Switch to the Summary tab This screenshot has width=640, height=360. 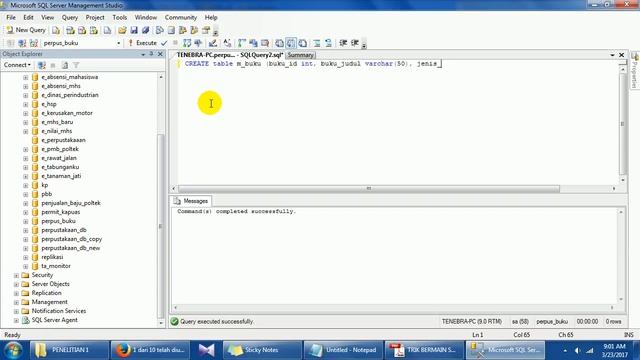point(300,55)
